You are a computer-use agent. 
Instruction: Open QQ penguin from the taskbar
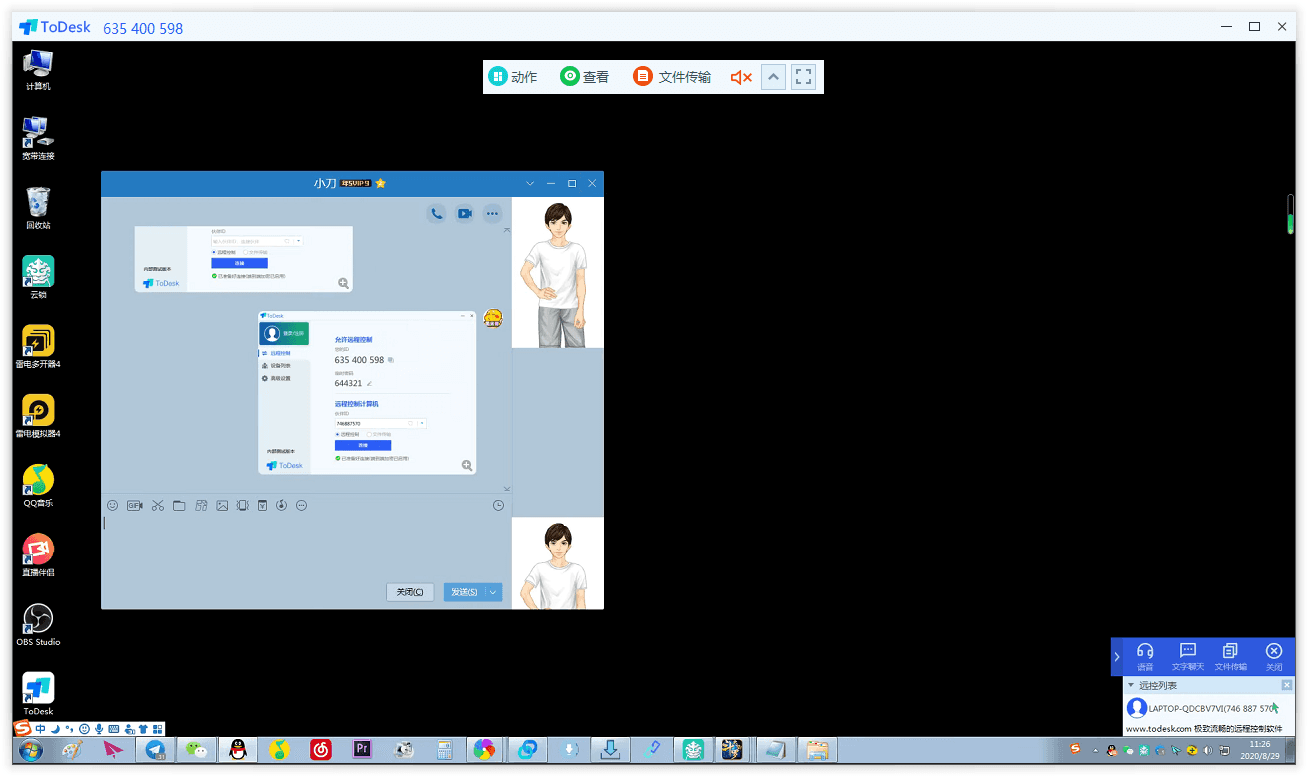click(x=238, y=749)
